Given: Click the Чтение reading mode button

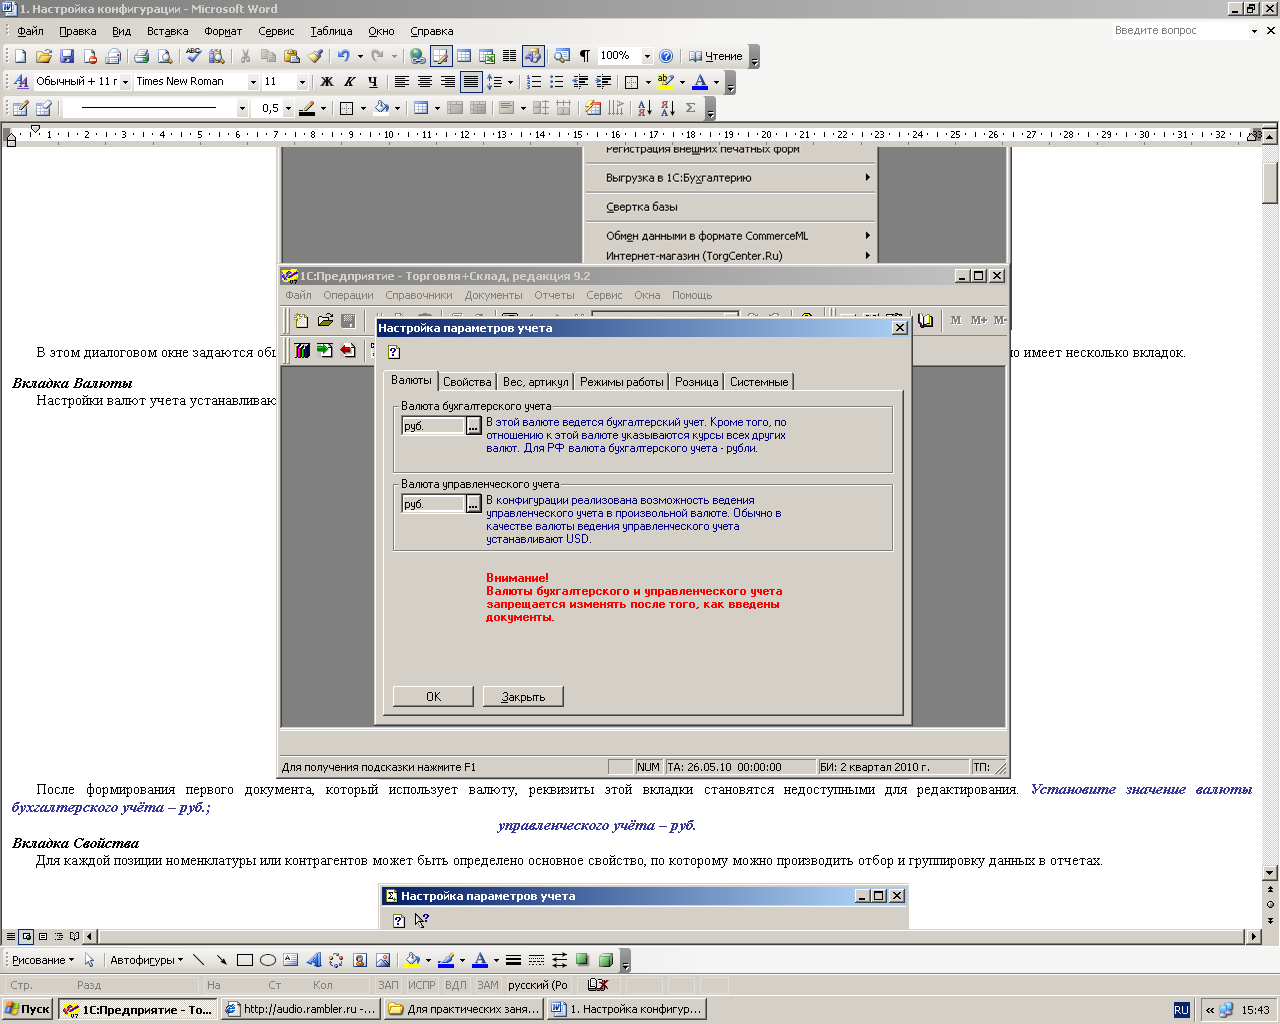Looking at the screenshot, I should click(716, 56).
